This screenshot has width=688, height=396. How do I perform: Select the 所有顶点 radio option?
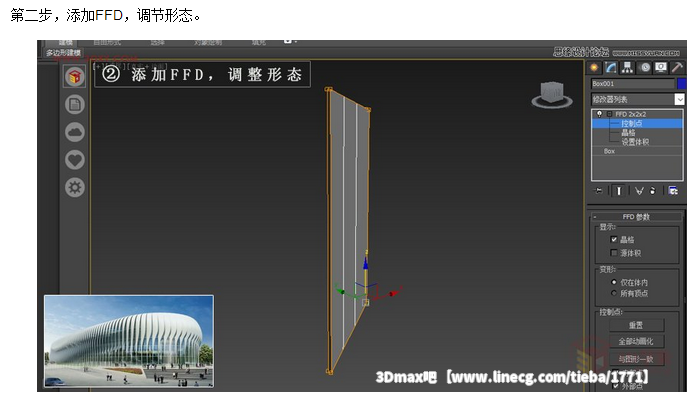coord(614,293)
